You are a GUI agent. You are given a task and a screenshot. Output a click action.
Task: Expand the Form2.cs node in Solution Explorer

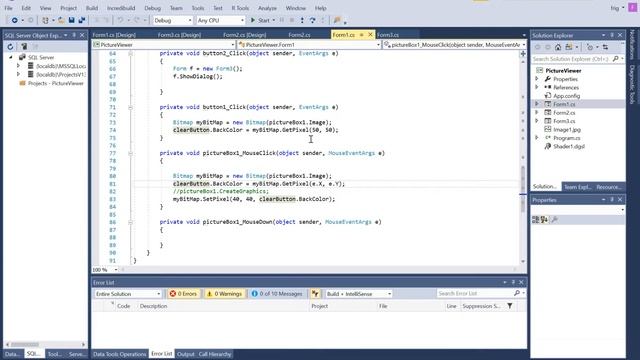tap(537, 113)
